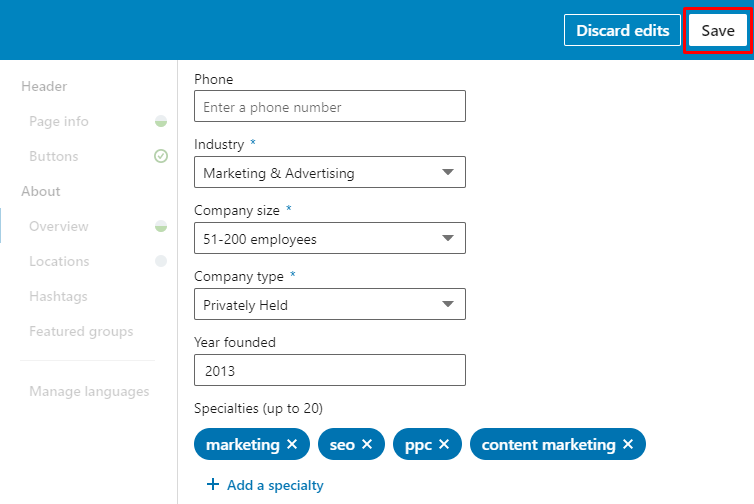Click the Year founded field

[x=330, y=370]
